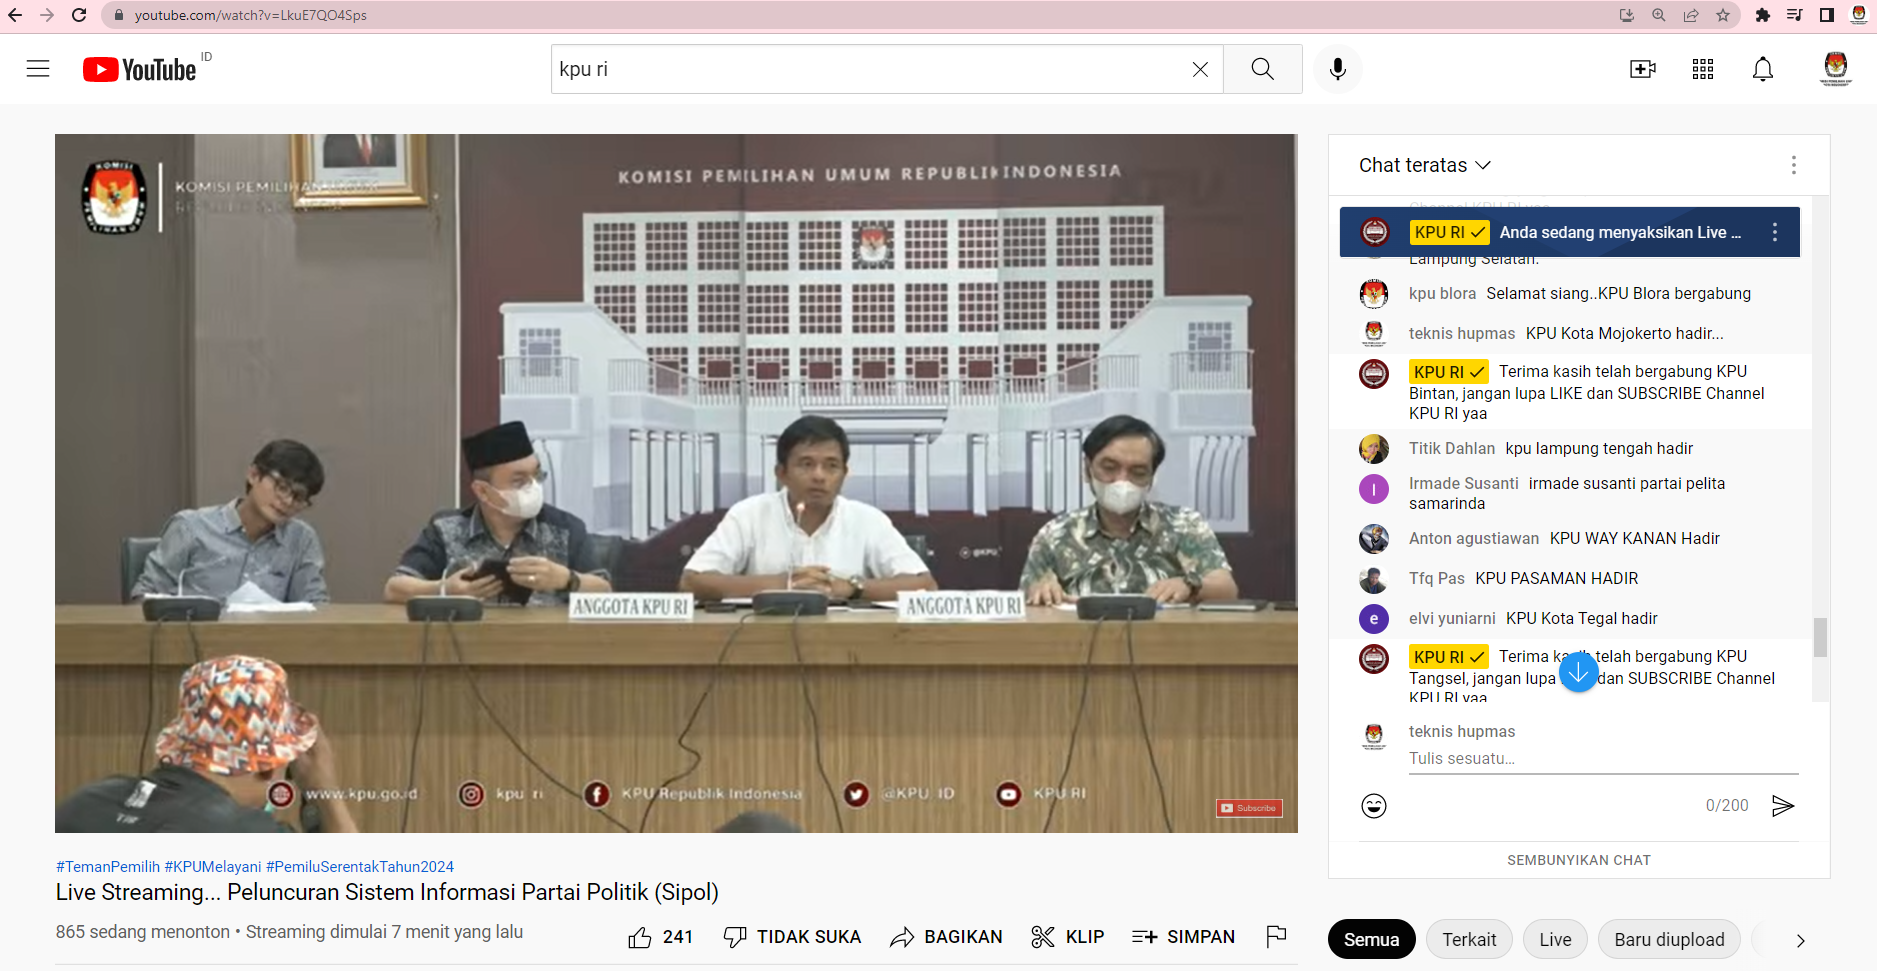The image size is (1877, 971).
Task: Click the search magnifier button
Action: [x=1262, y=69]
